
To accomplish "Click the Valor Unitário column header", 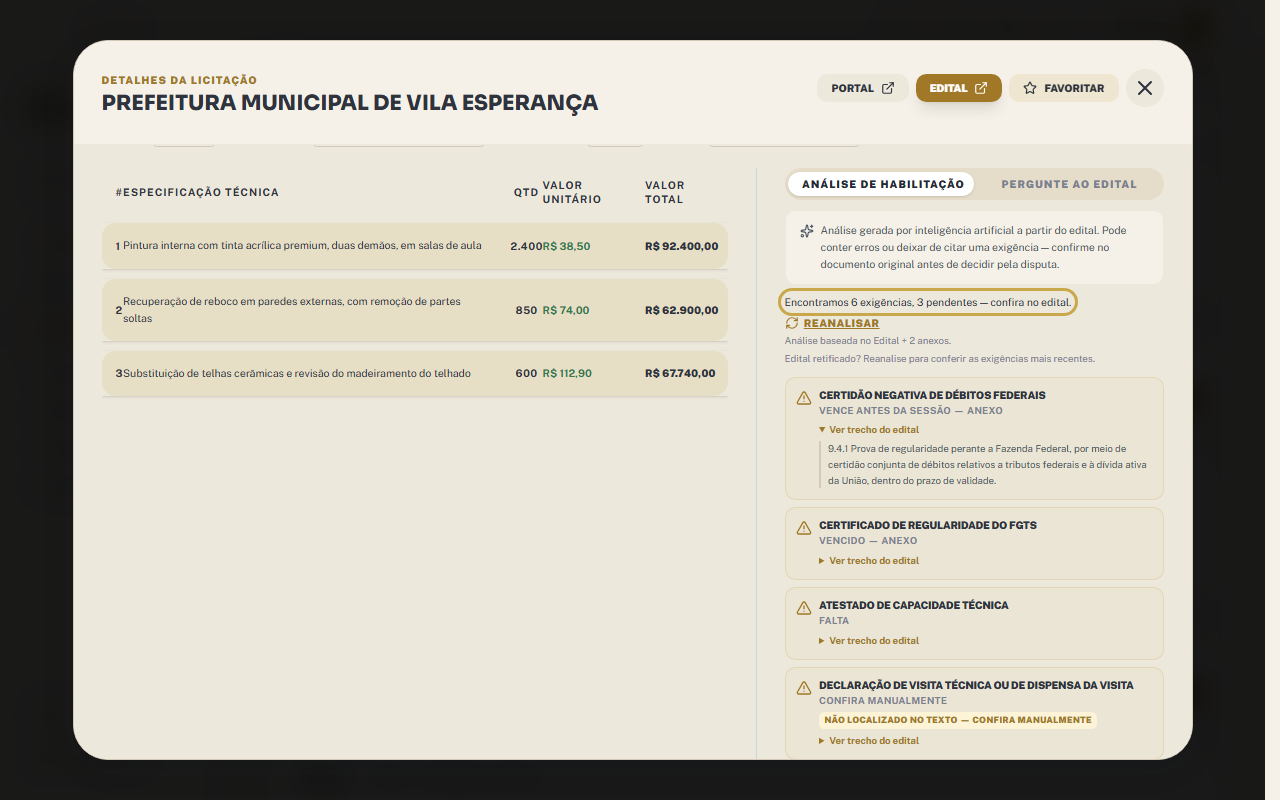I will click(572, 192).
